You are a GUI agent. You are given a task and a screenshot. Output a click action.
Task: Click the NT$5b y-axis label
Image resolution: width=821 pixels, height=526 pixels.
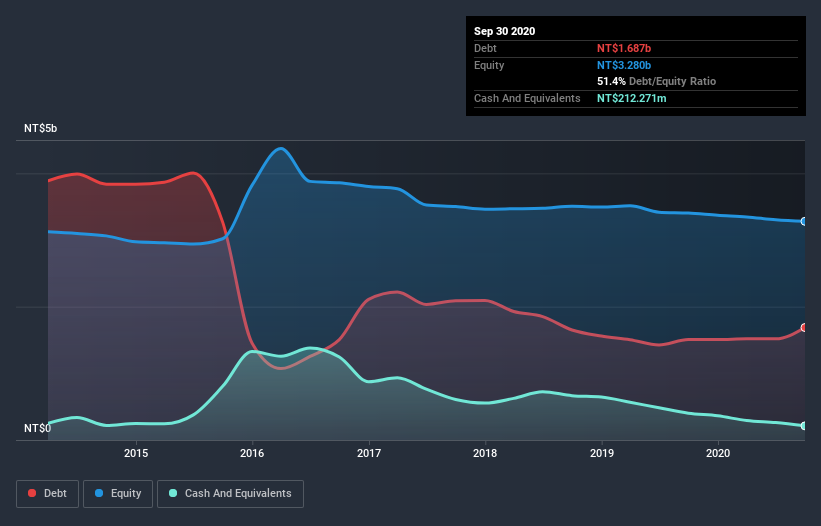[x=40, y=128]
